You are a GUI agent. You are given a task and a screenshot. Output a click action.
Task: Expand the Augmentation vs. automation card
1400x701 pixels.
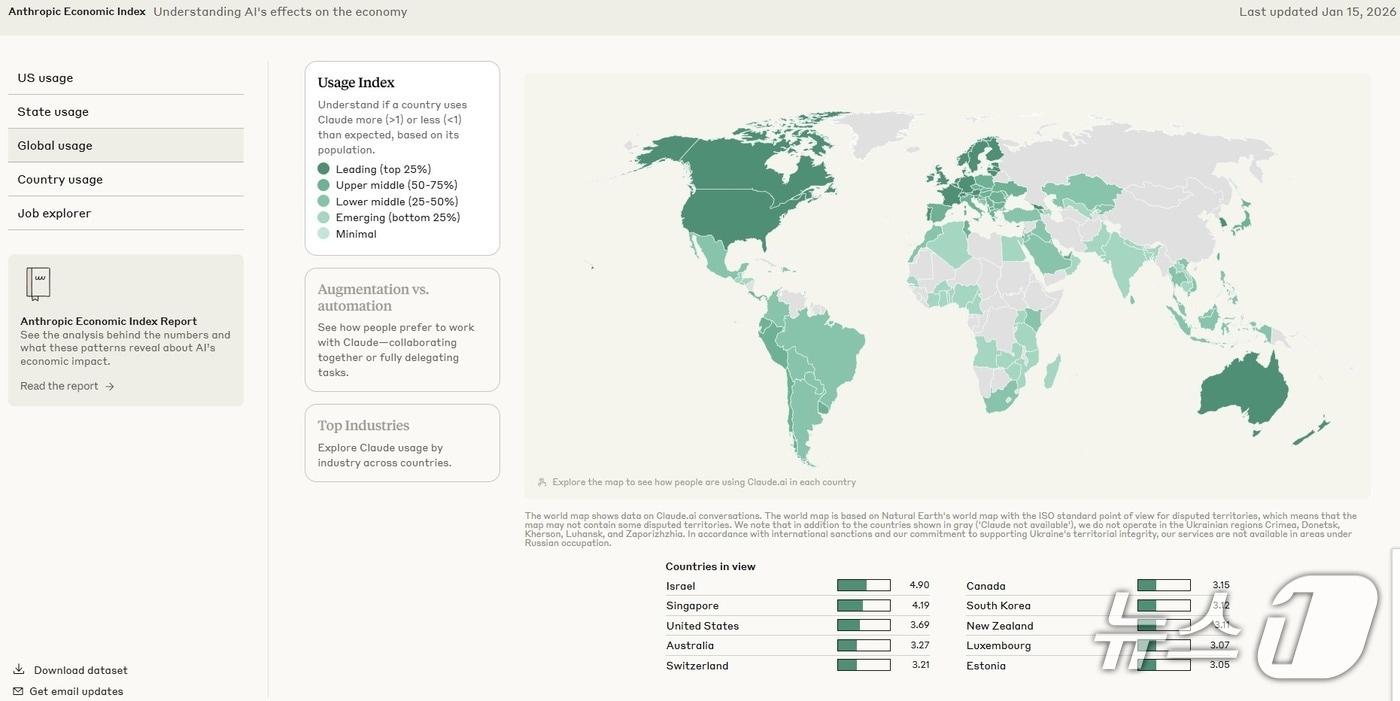402,329
